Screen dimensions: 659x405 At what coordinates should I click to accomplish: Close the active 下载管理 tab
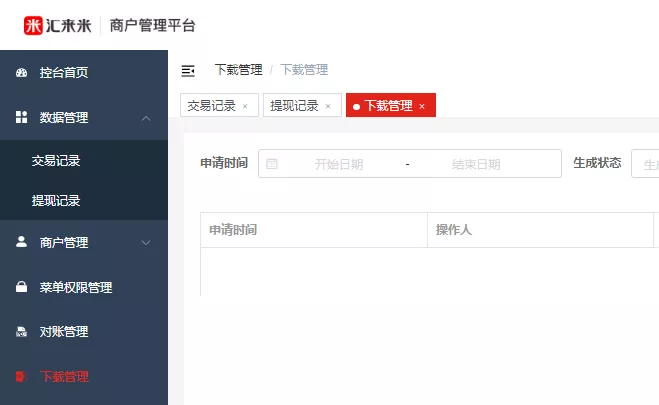[422, 106]
